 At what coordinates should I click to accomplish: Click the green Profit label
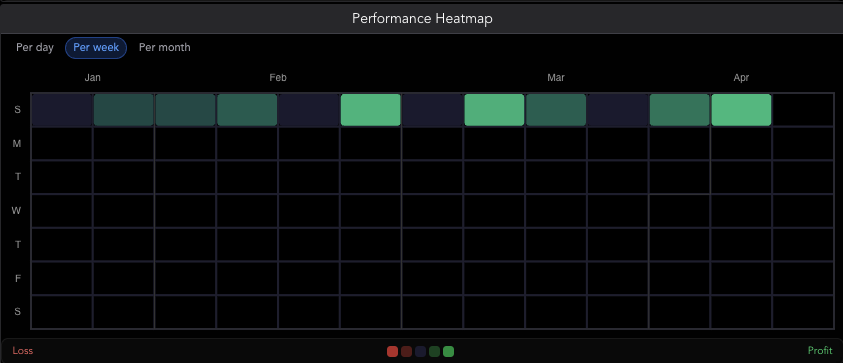coord(820,351)
